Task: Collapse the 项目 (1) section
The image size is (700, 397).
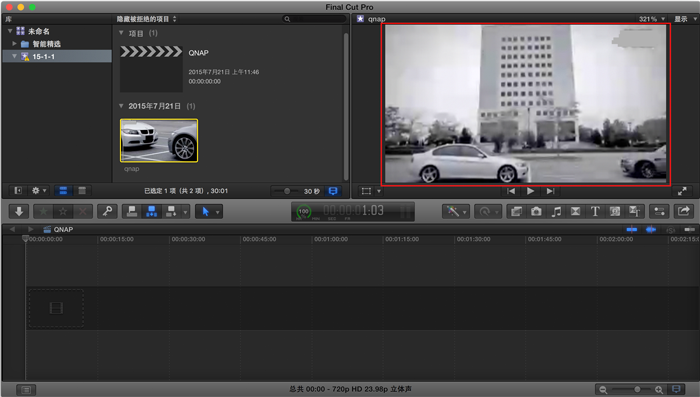Action: (121, 33)
